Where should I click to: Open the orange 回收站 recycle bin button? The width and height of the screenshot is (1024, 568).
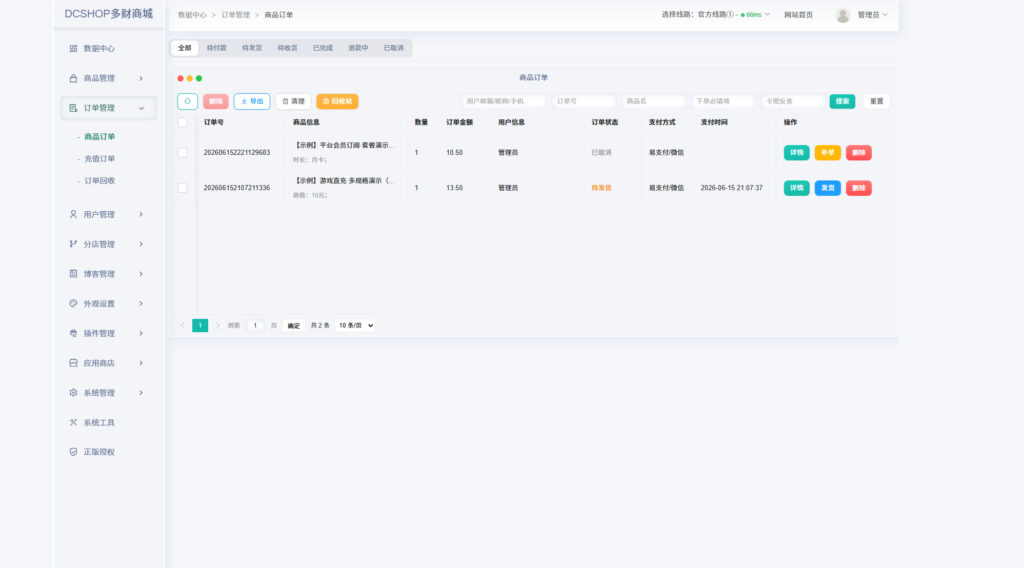[x=338, y=101]
